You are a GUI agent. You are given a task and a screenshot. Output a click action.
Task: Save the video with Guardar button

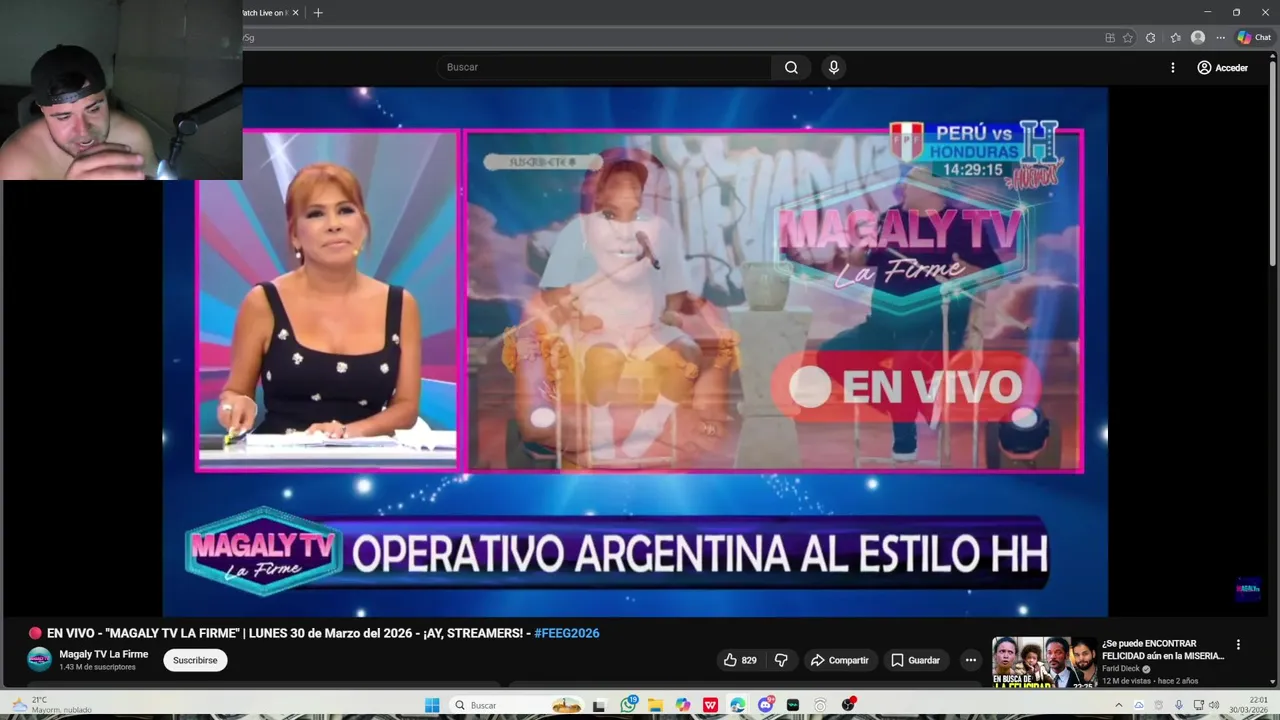point(915,660)
